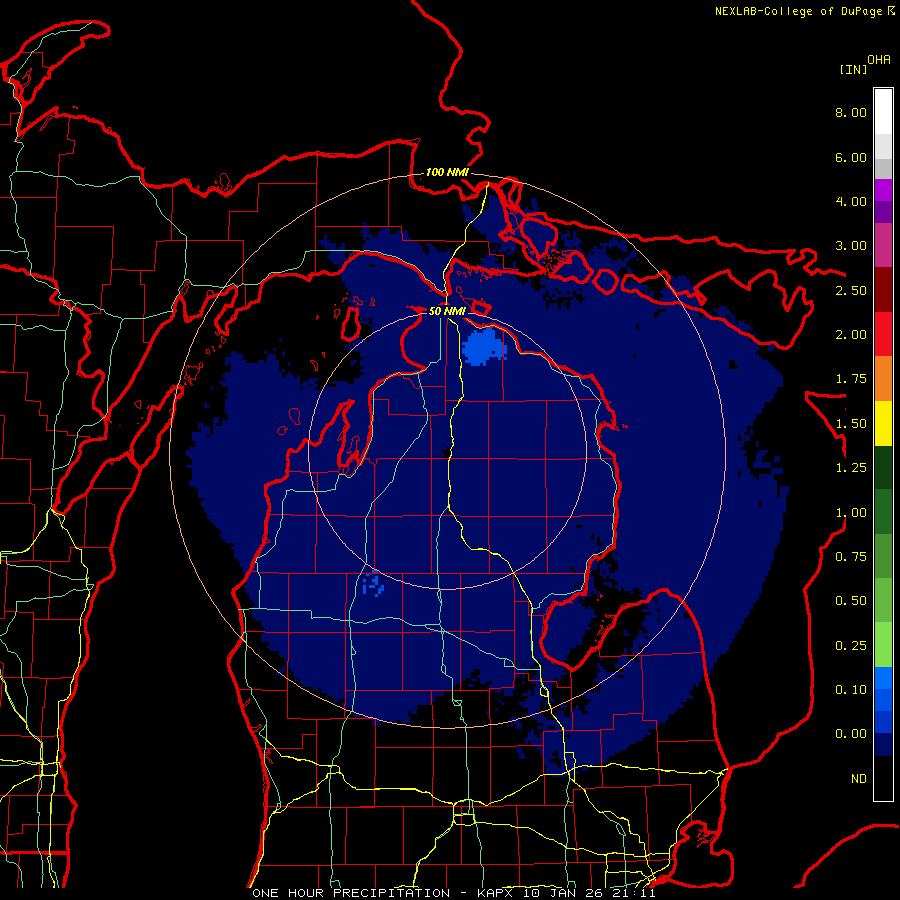Click the ND legend label
The height and width of the screenshot is (900, 900).
click(x=859, y=779)
